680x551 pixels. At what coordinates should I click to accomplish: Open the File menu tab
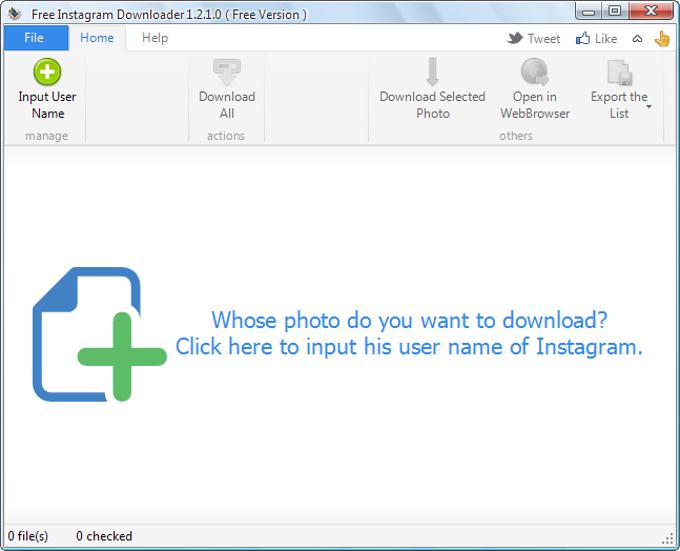[36, 38]
